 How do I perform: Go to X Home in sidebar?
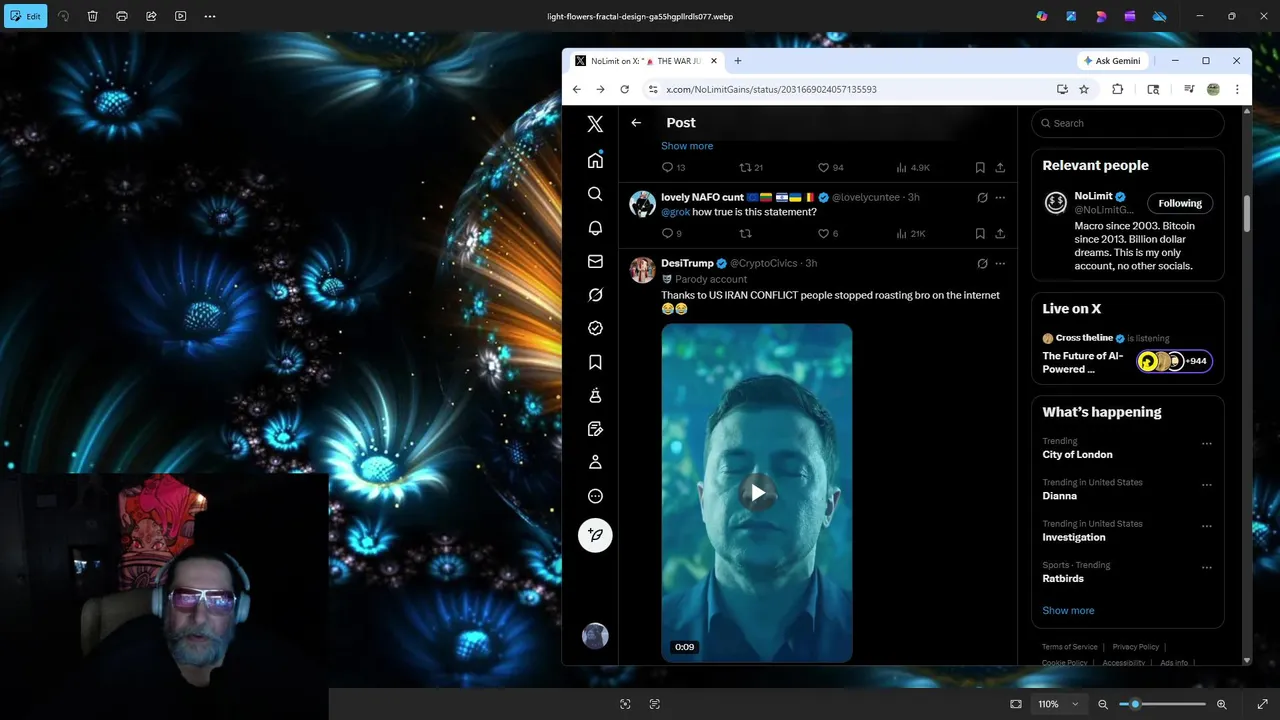(595, 160)
